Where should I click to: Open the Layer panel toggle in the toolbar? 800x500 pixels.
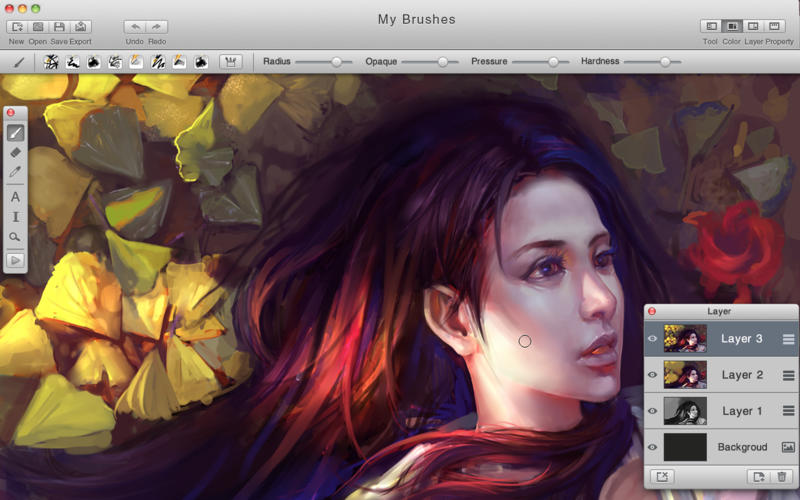point(753,26)
